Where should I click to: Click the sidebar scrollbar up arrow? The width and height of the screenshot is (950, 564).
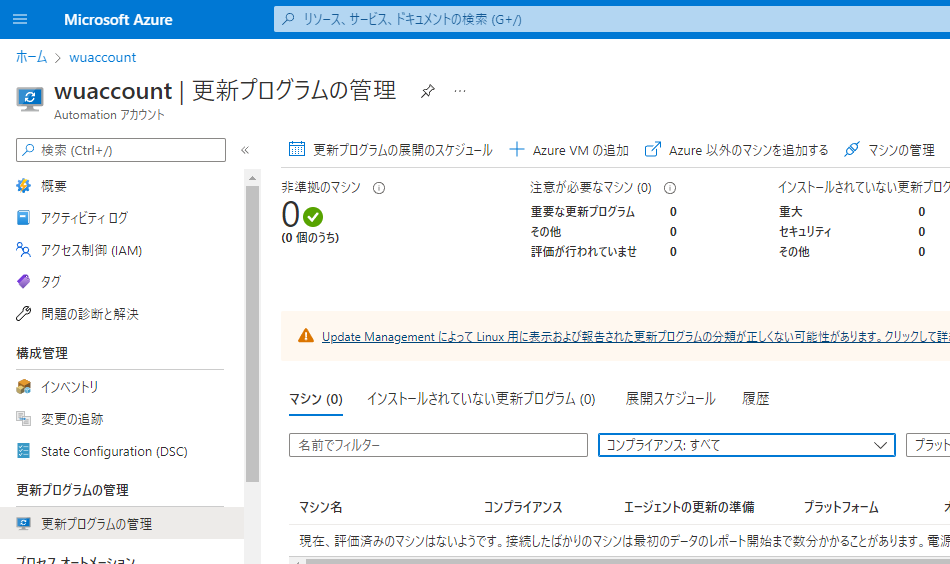253,177
